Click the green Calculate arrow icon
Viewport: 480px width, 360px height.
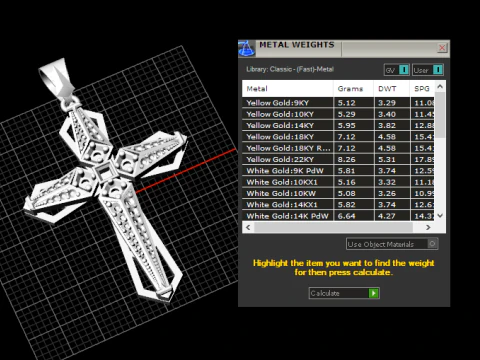tap(373, 293)
